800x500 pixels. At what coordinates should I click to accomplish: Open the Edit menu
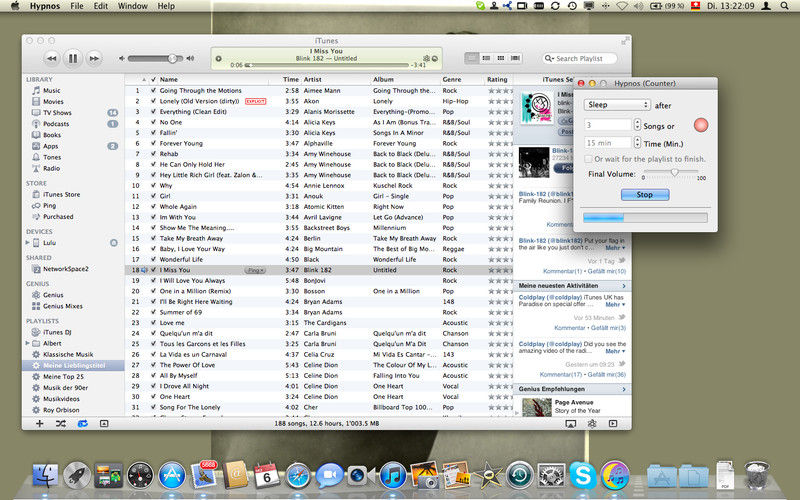point(101,6)
